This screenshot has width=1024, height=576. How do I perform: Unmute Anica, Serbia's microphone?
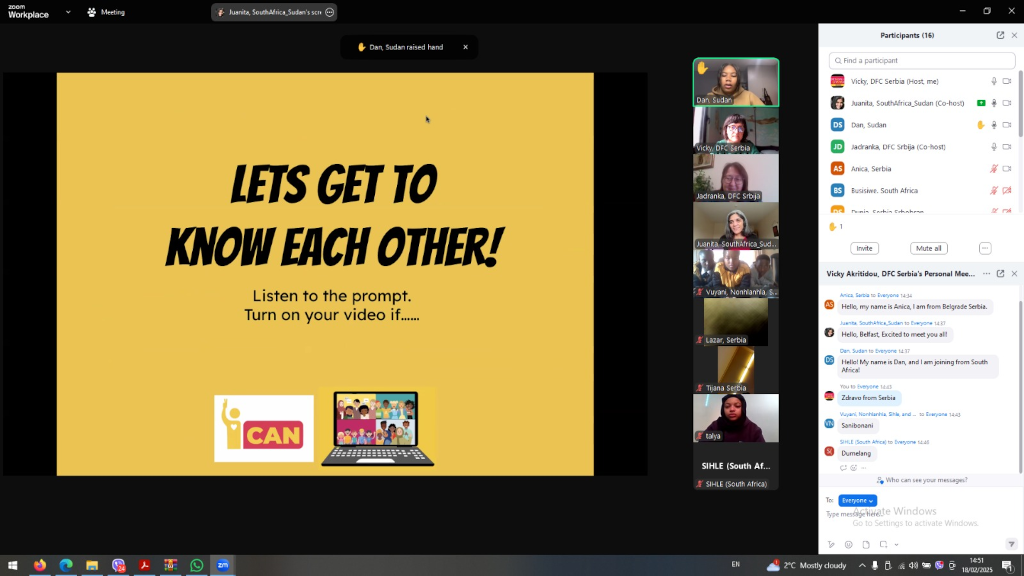pyautogui.click(x=993, y=169)
